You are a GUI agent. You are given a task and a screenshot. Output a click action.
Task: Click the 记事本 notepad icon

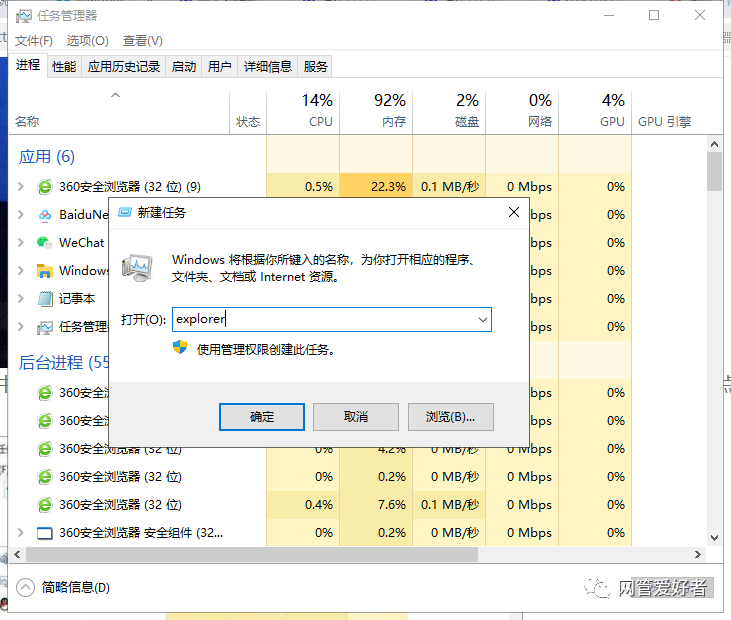click(x=45, y=299)
